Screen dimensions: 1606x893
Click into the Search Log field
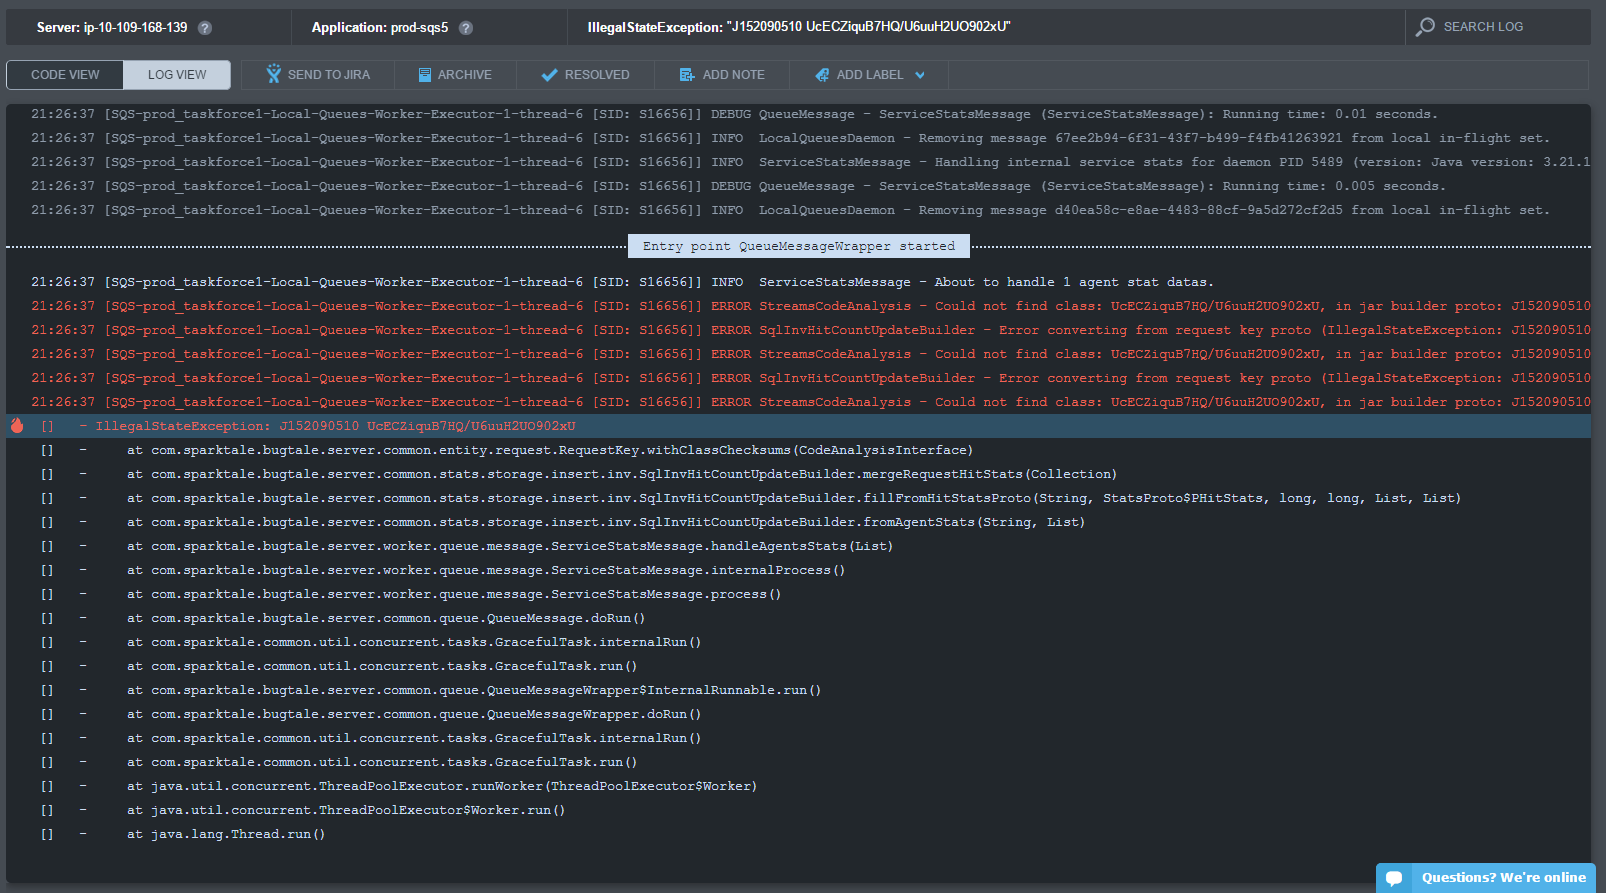pos(1497,27)
